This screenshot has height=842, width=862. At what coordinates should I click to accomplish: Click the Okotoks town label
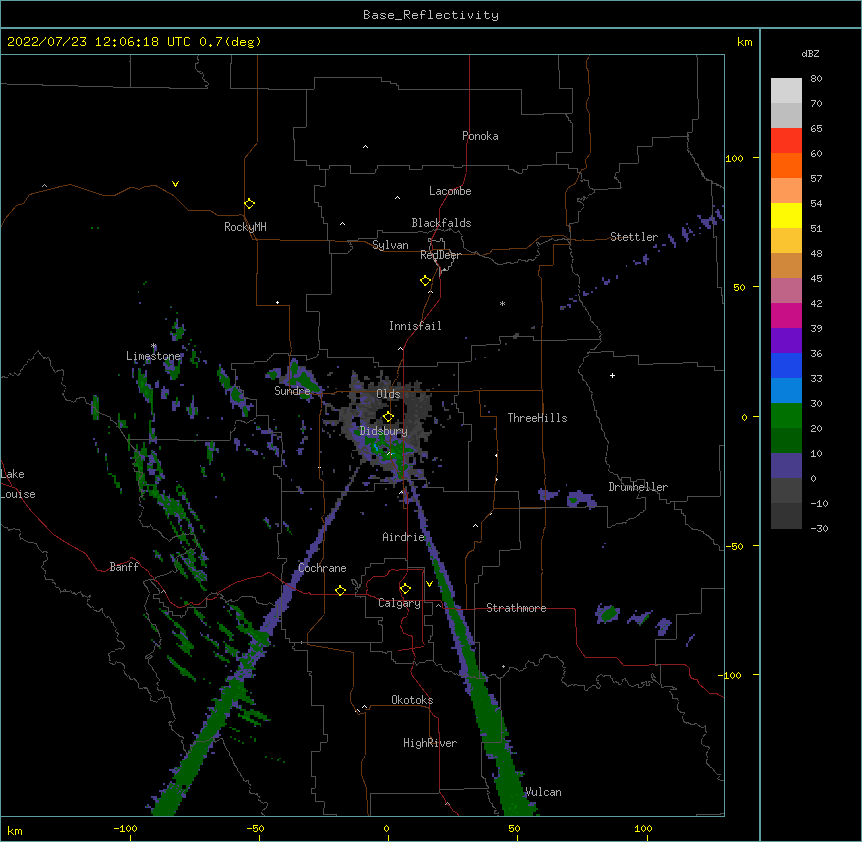tap(412, 700)
